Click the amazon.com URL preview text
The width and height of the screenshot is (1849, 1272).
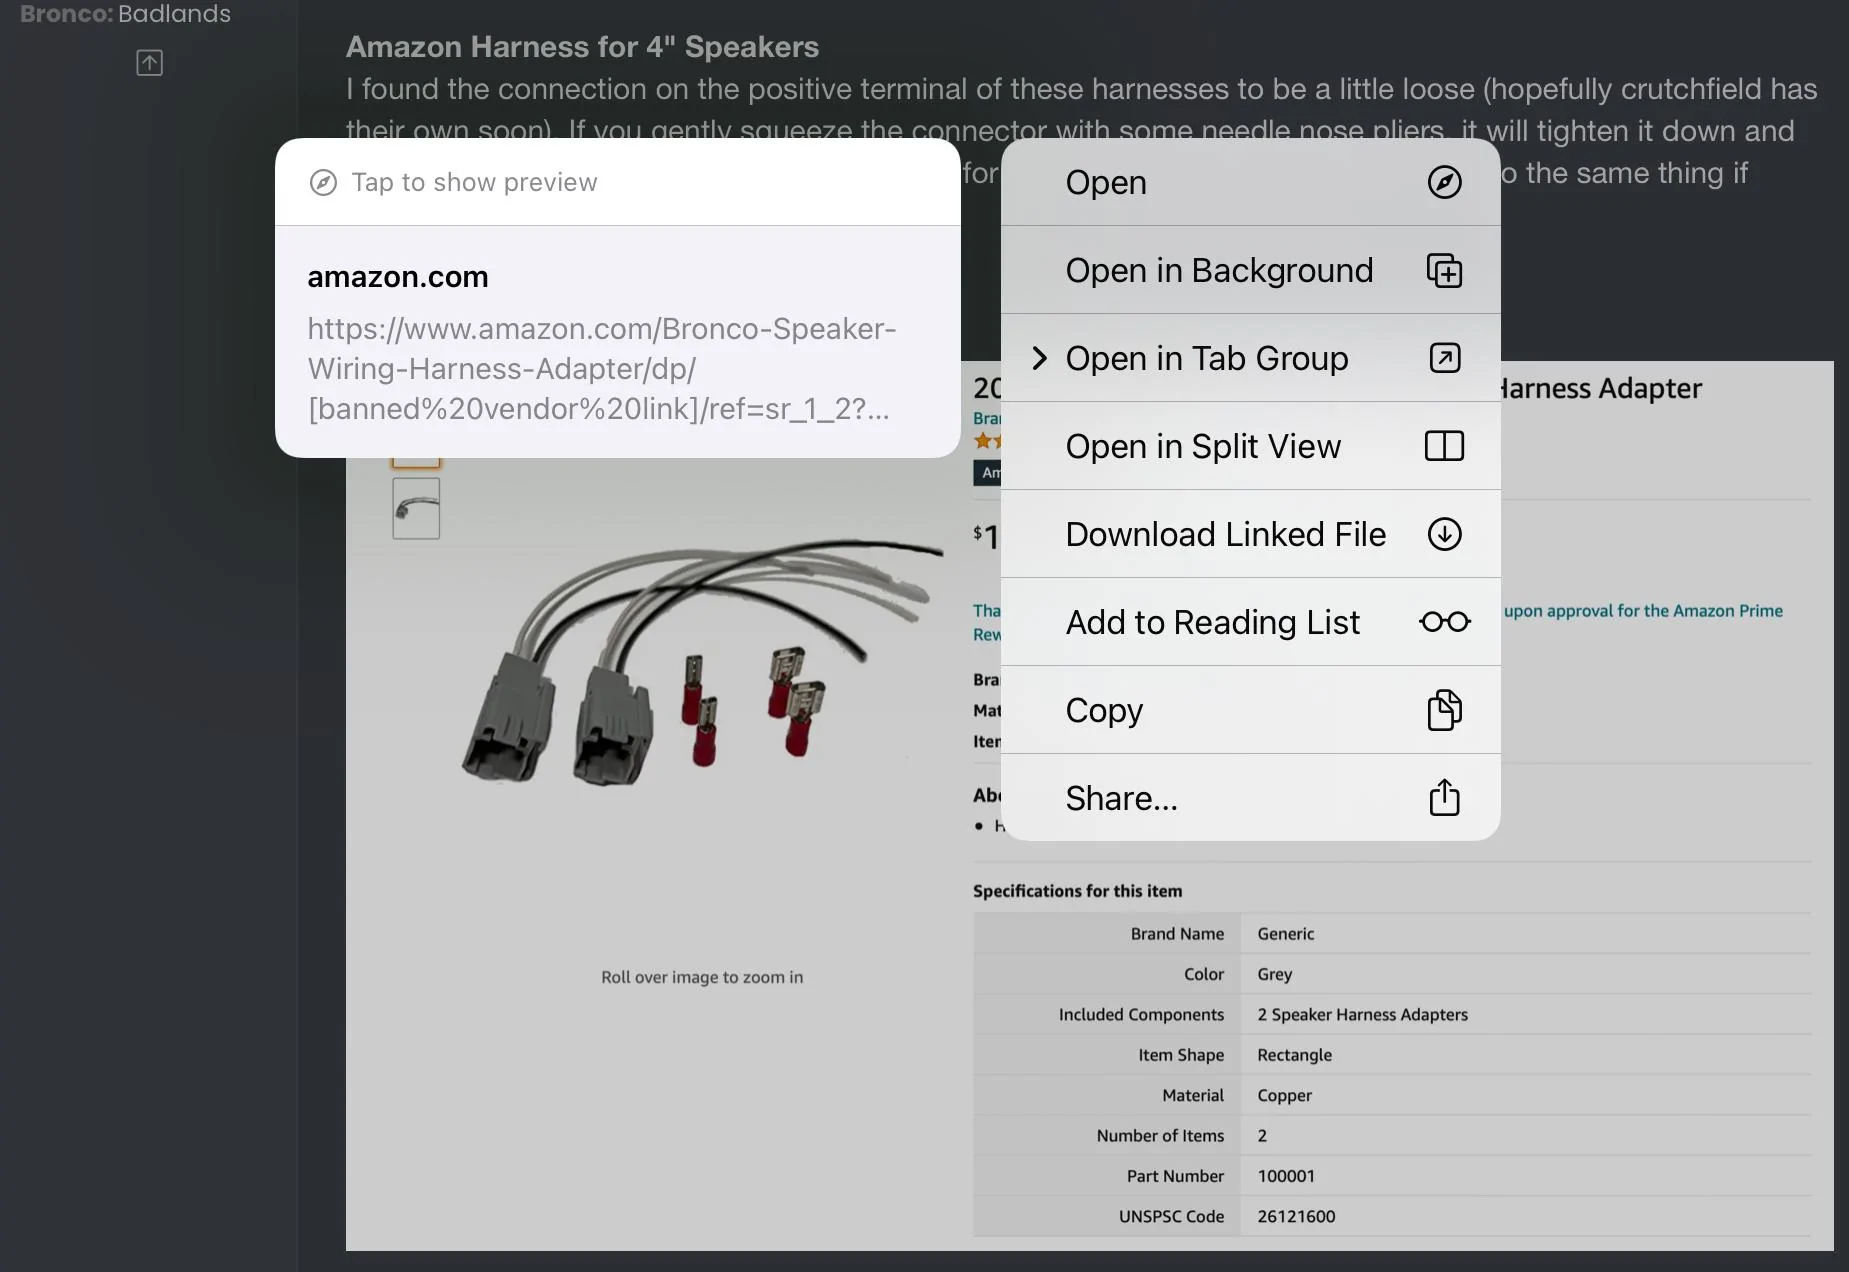pos(601,369)
